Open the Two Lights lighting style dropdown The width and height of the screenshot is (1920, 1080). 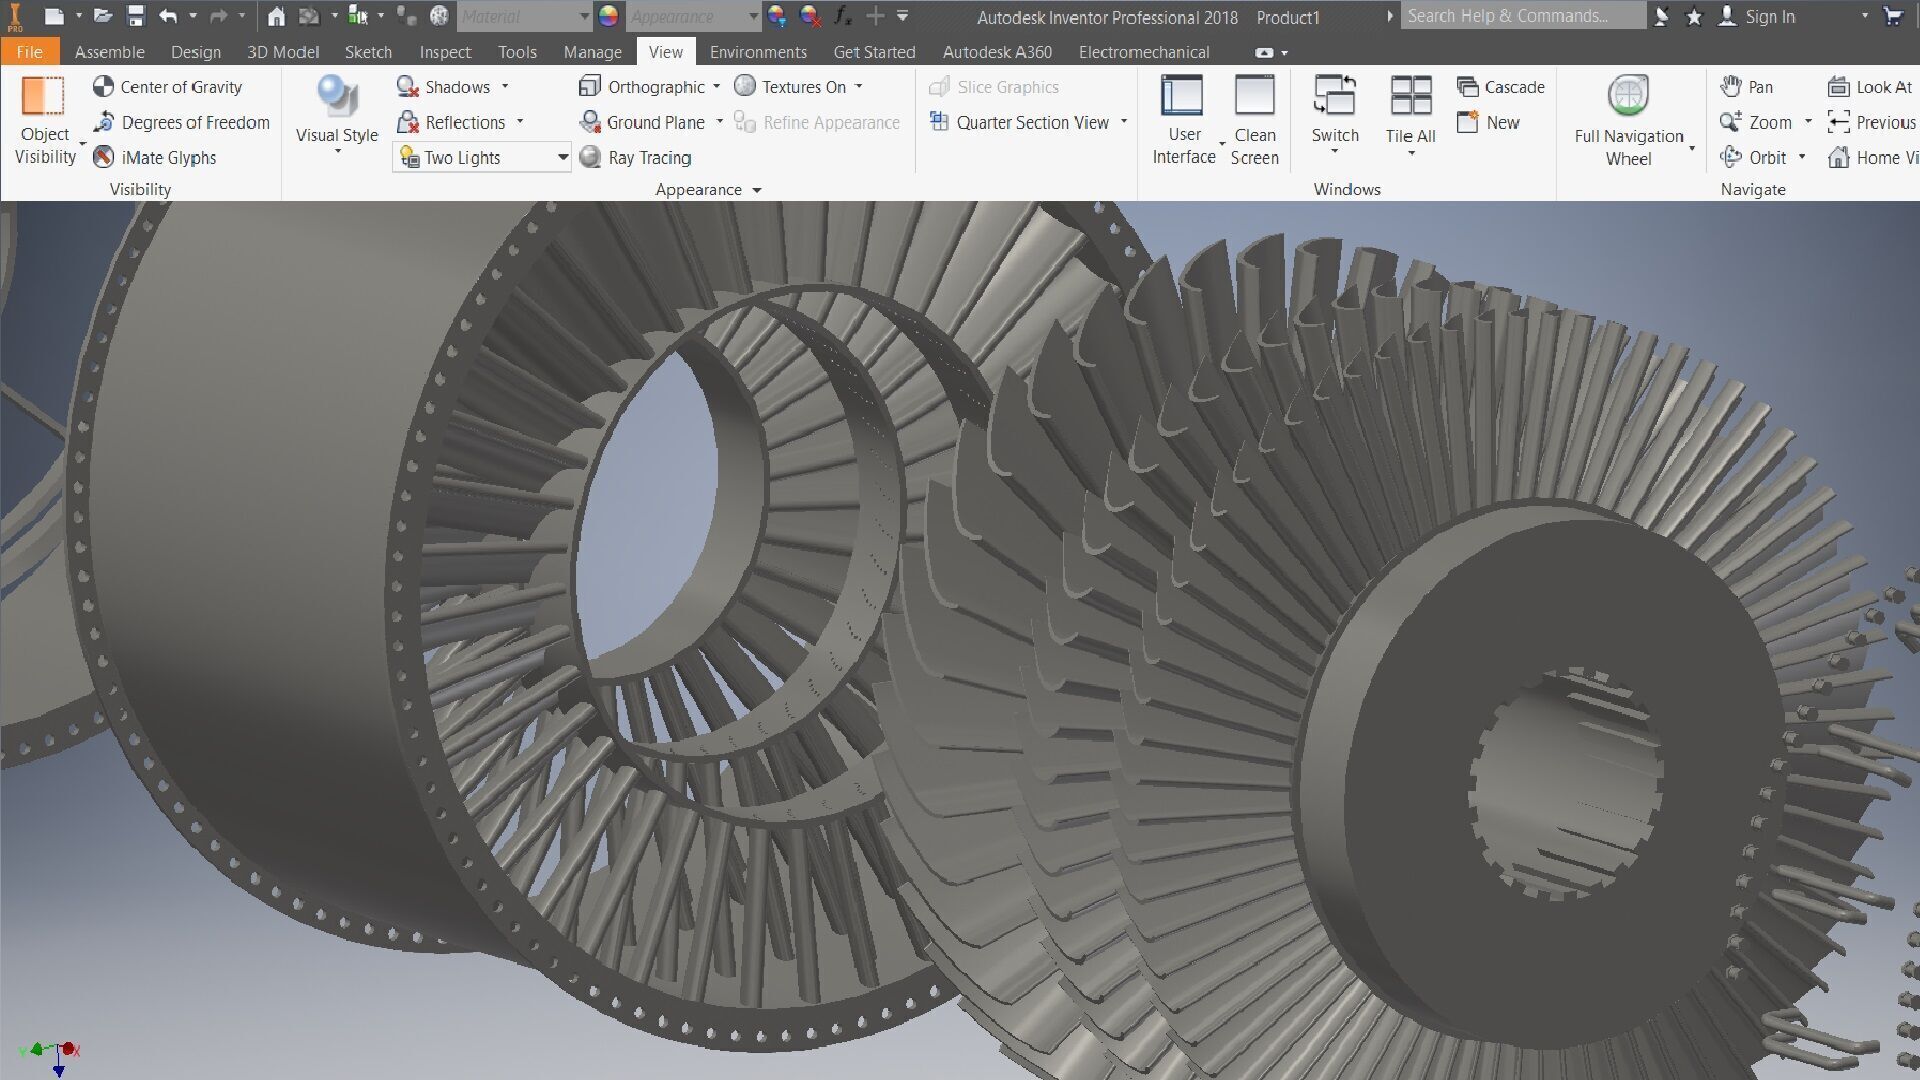(482, 157)
